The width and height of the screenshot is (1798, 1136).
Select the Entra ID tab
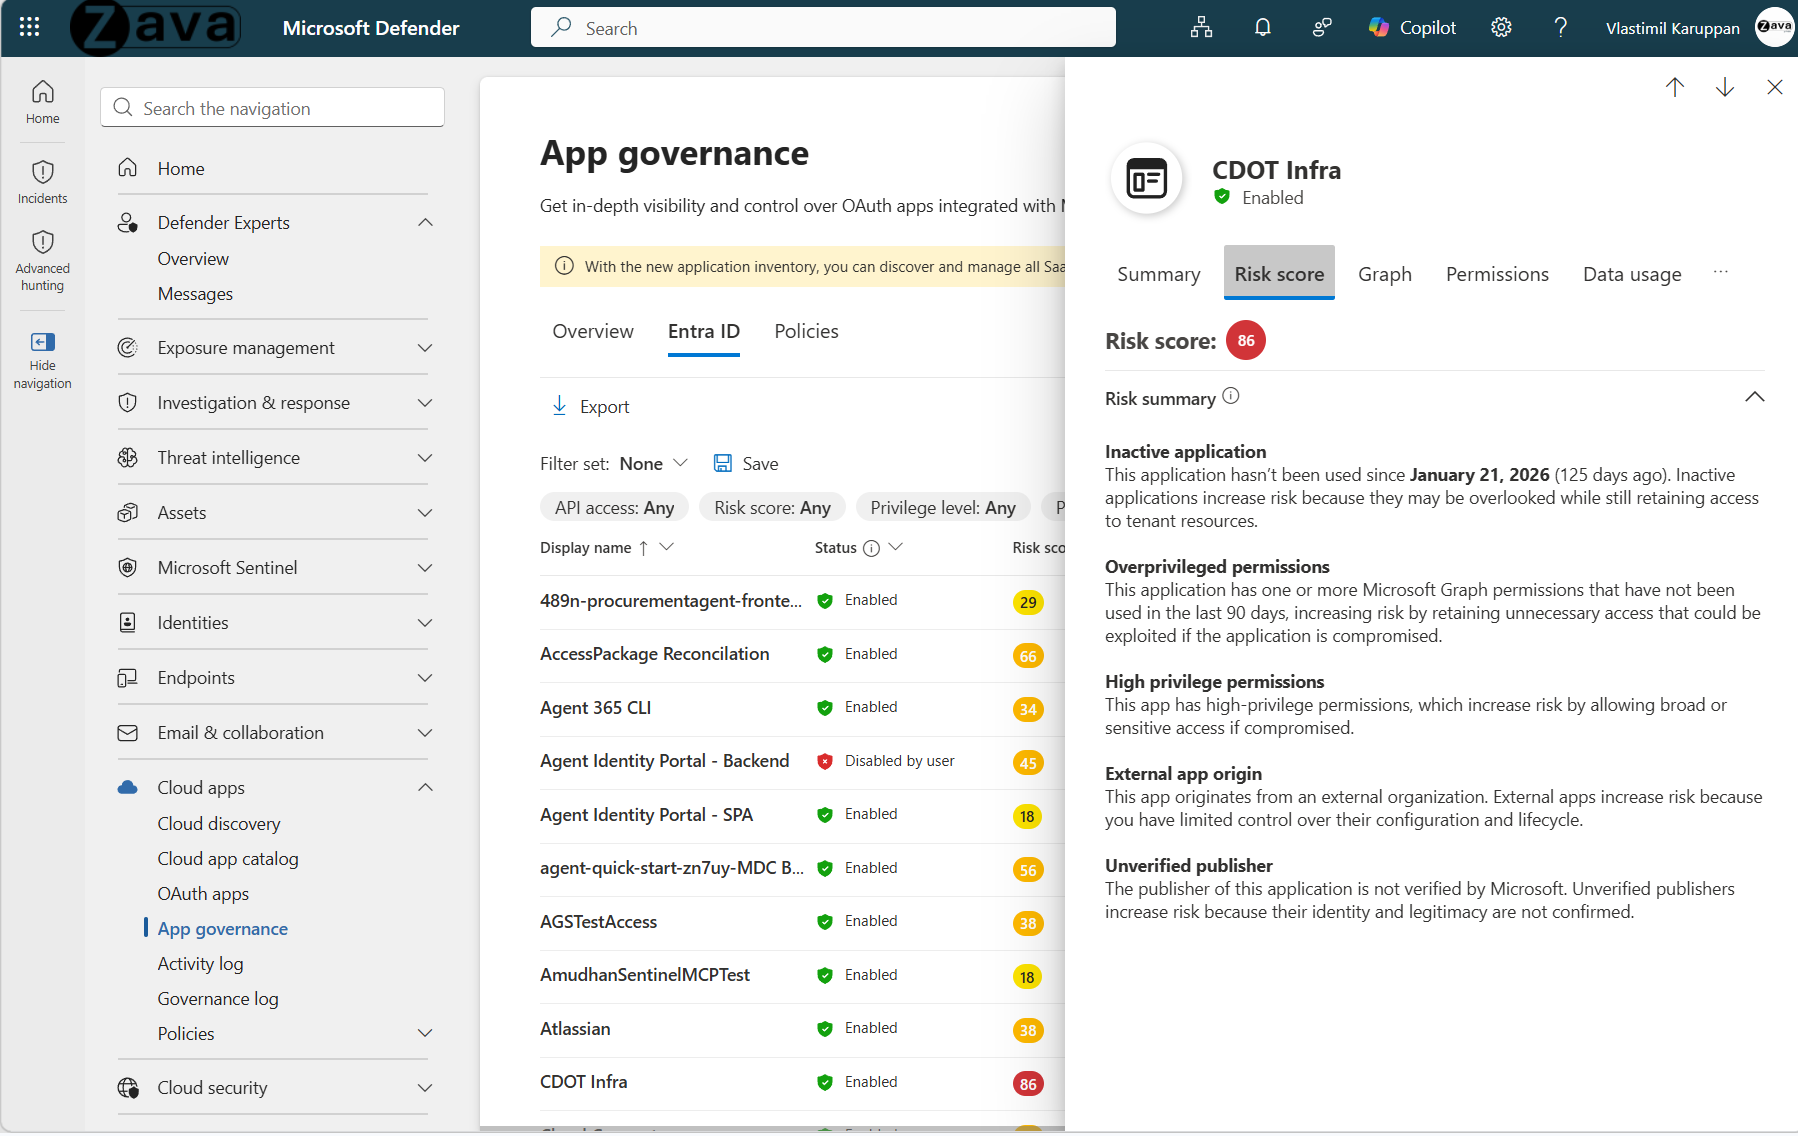(704, 332)
